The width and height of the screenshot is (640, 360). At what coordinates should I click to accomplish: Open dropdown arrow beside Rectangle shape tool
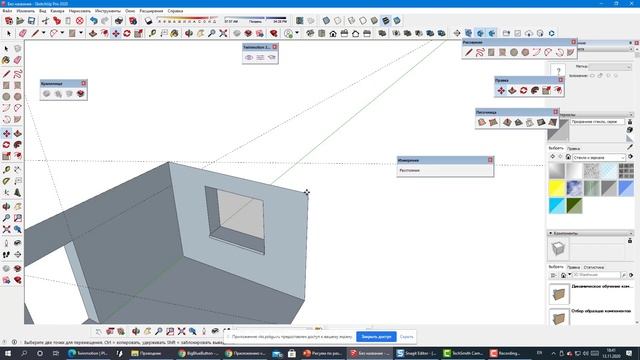(x=81, y=33)
